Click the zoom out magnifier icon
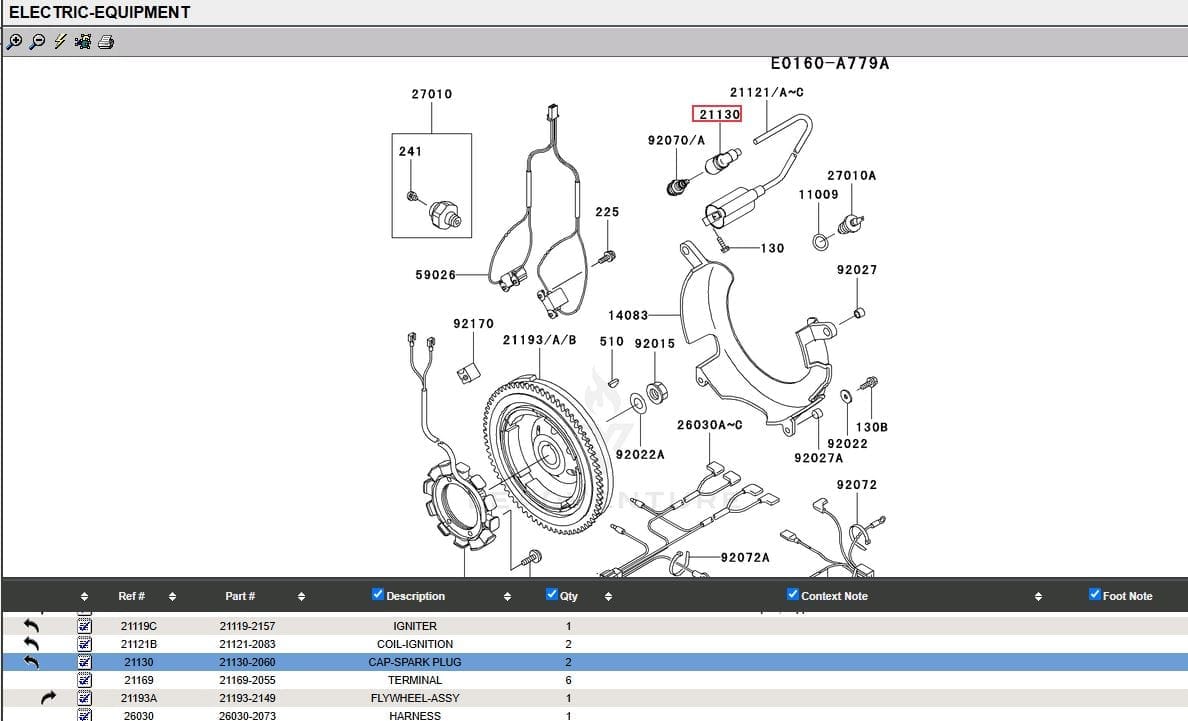Screen dimensions: 1188x721 [37, 42]
